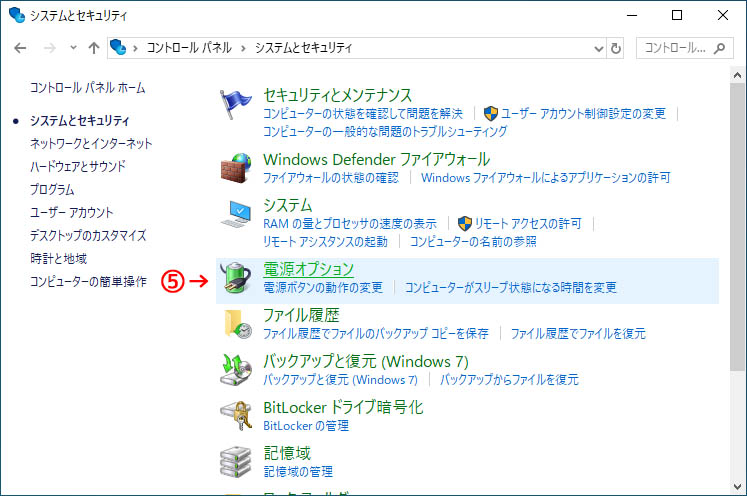747x496 pixels.
Task: Open ハードウェアとサウンド category
Action: [x=78, y=166]
